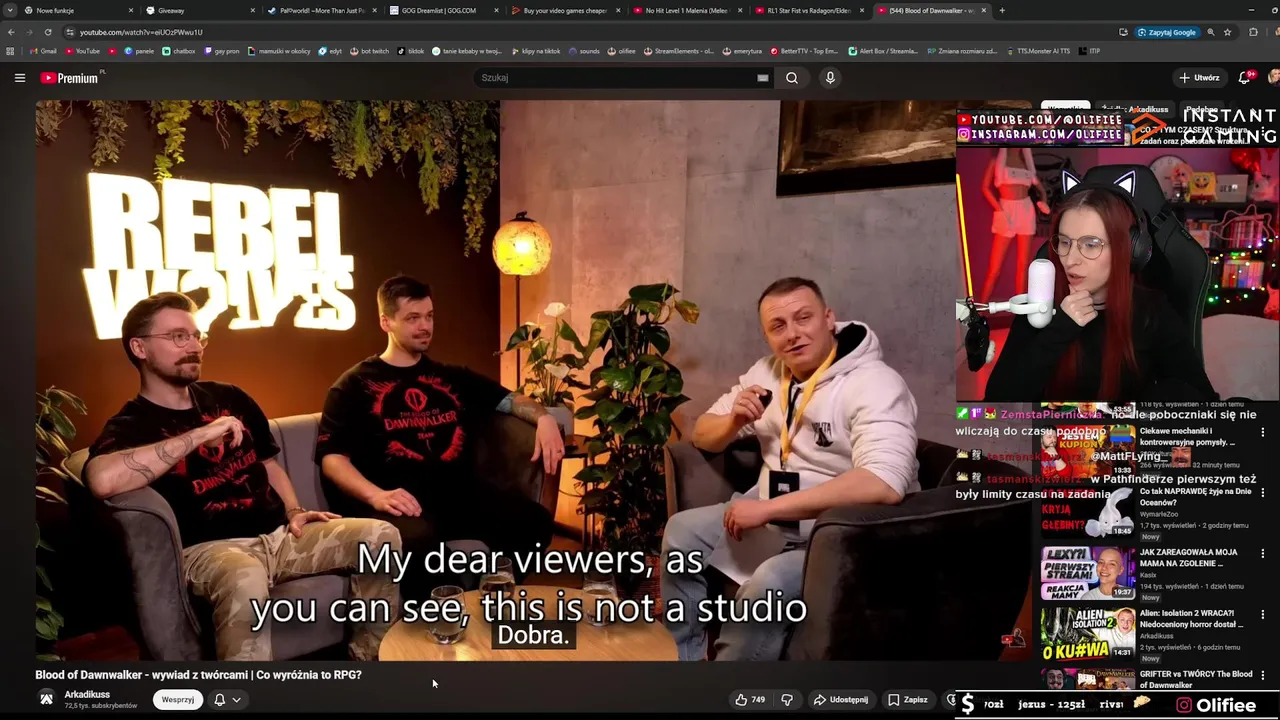Open the bot twitch bookmark

369,51
